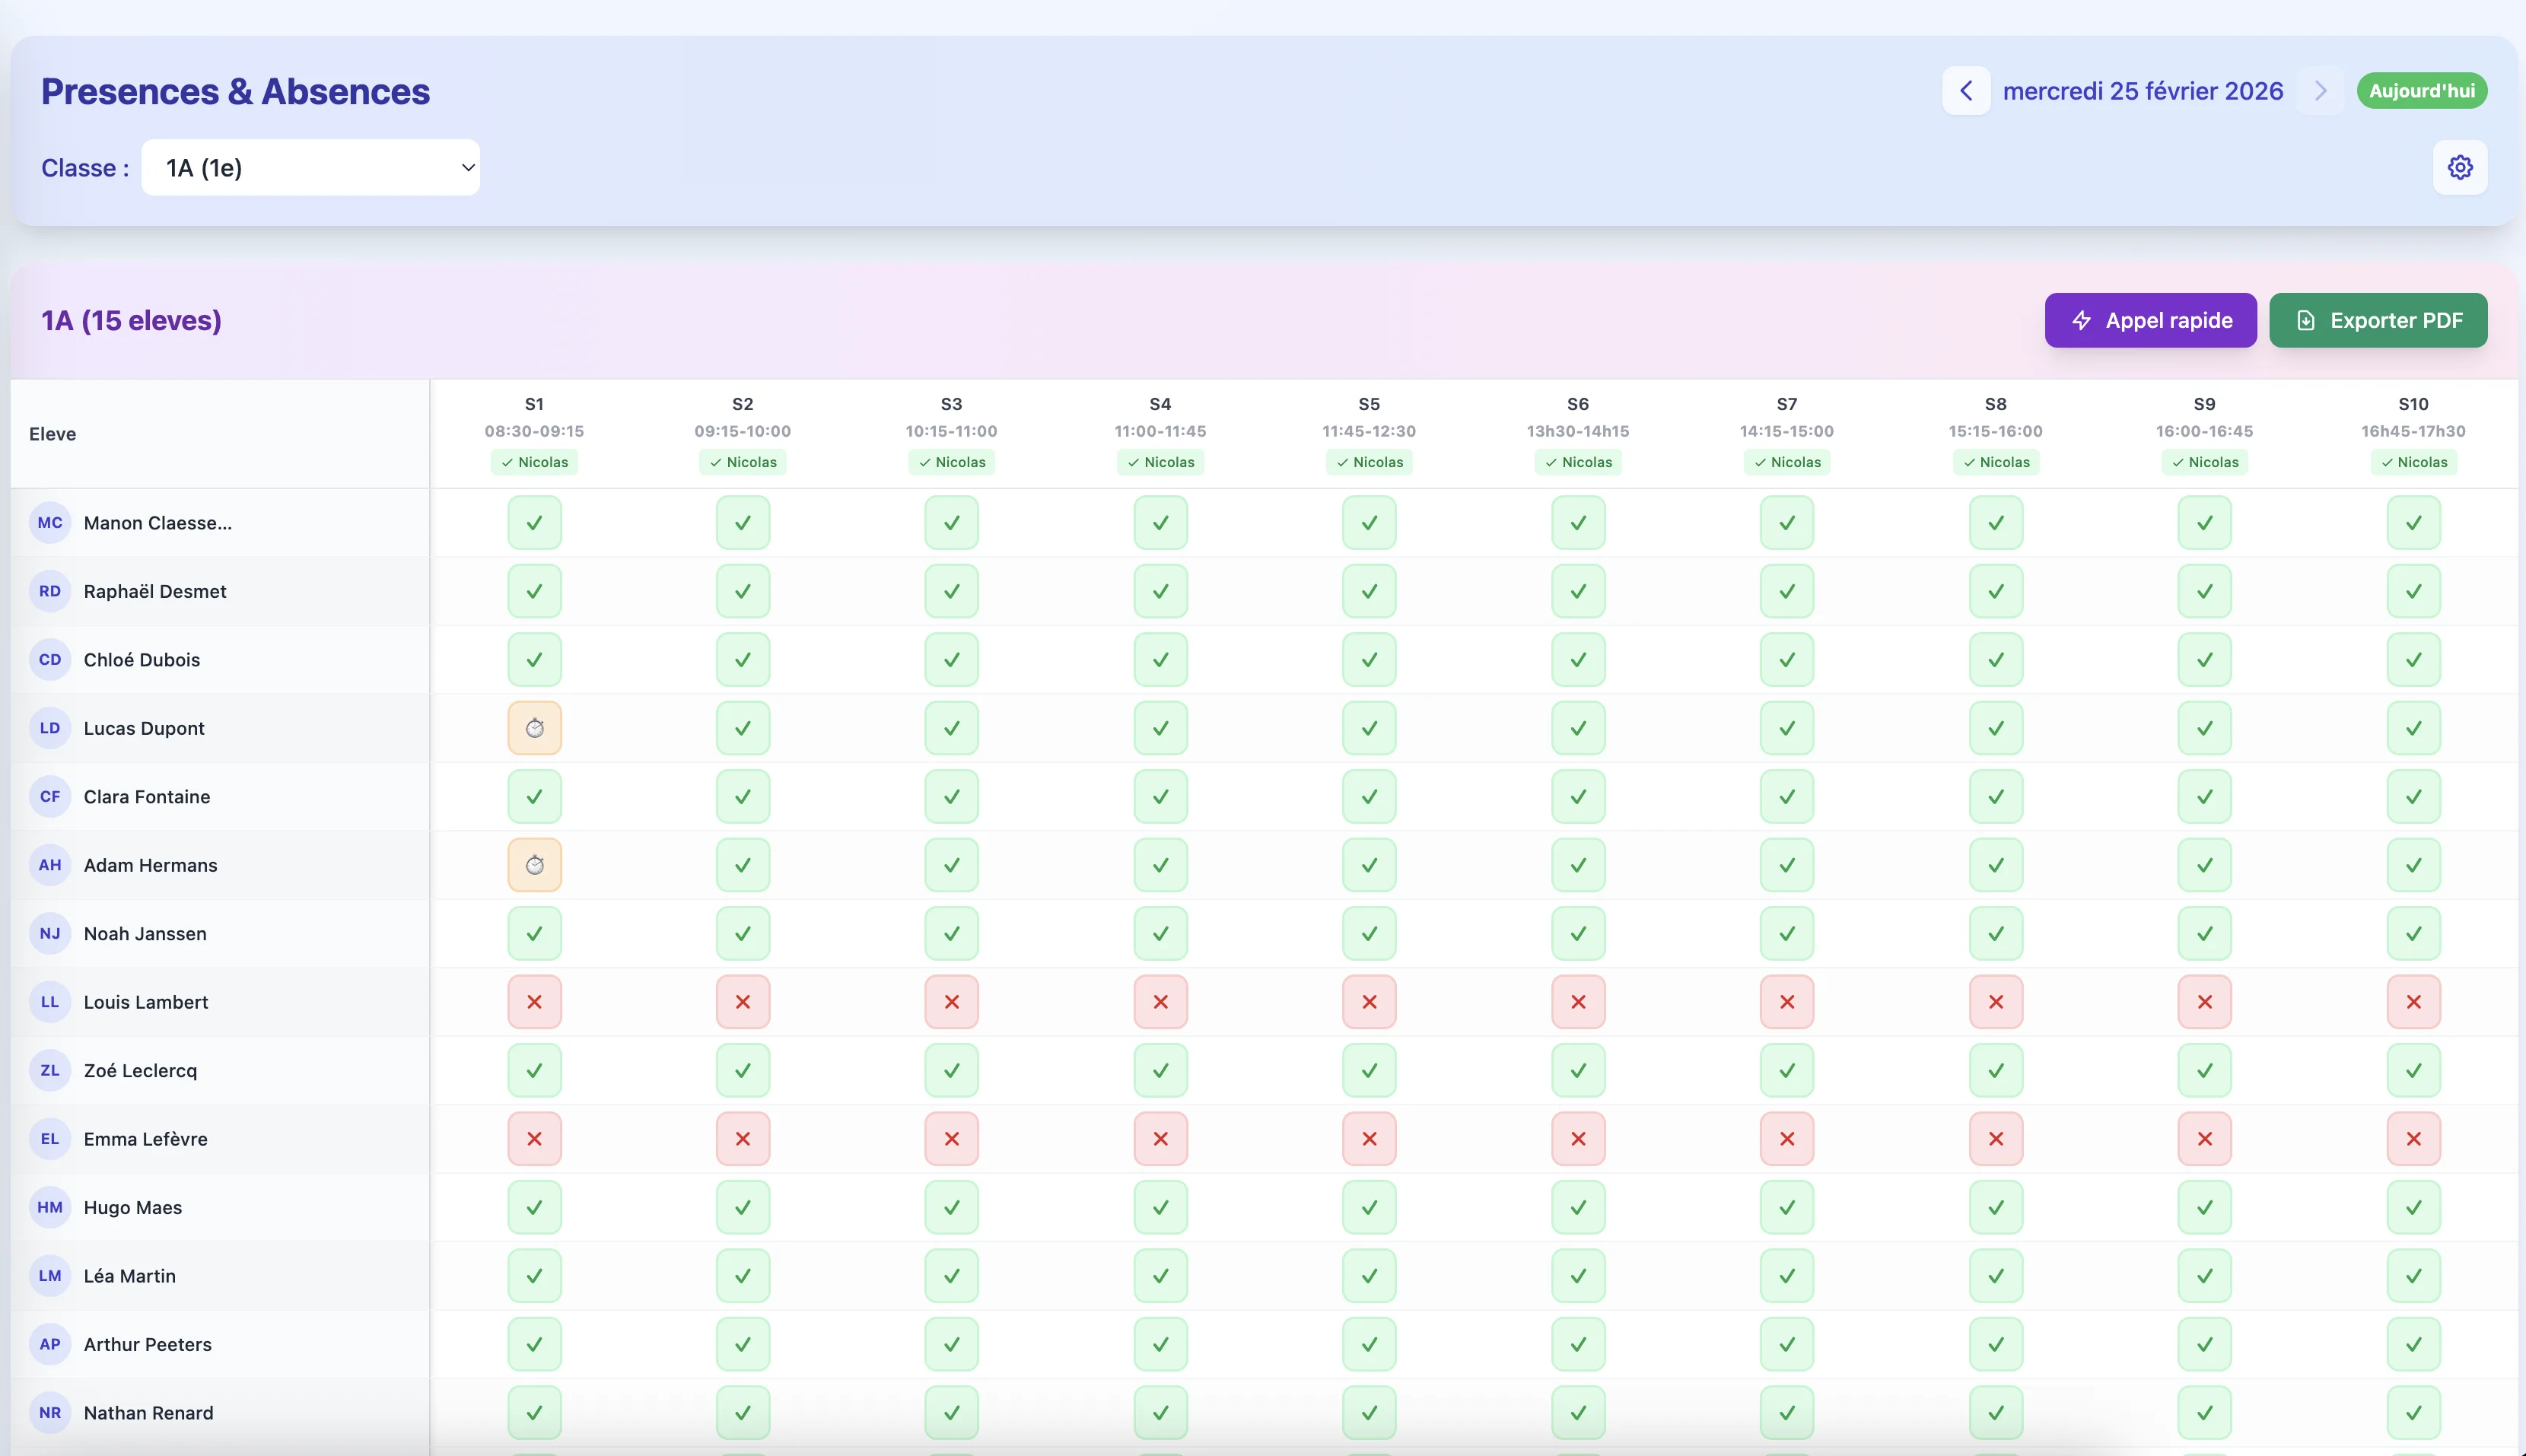Click Louis Lambert's absent cross in S1

pos(534,1002)
